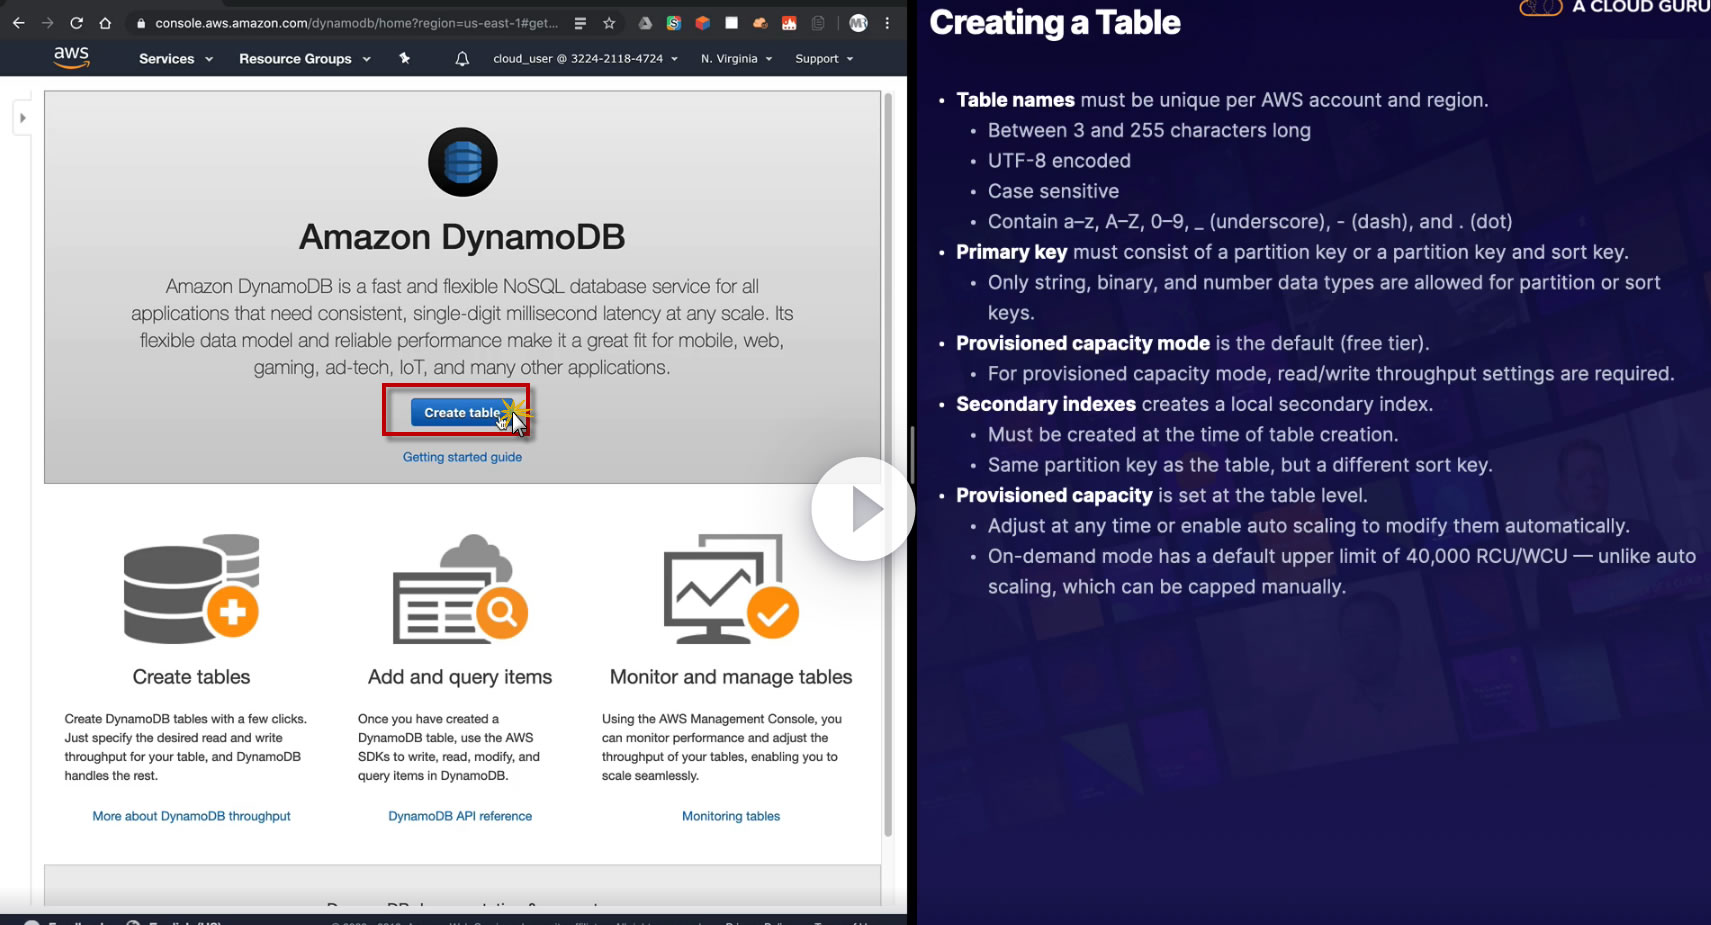Click the pin shortcuts icon in AWS navbar
The height and width of the screenshot is (925, 1711).
point(405,59)
